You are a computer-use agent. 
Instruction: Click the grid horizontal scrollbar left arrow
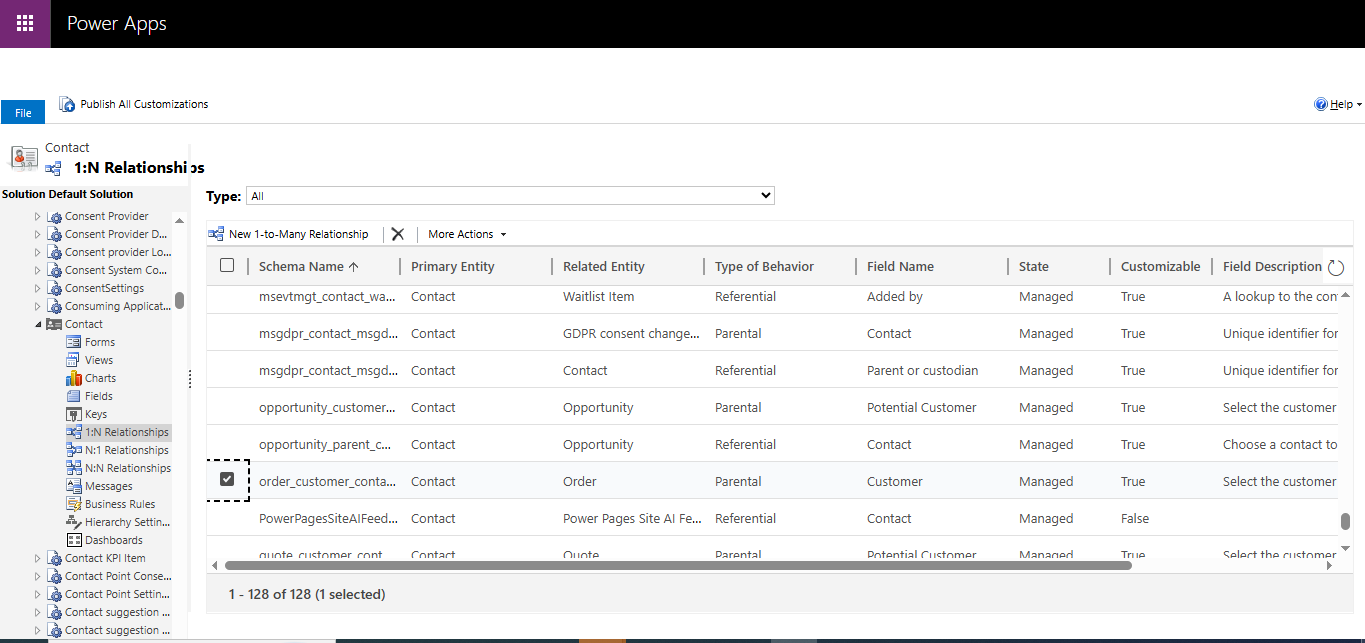tap(213, 565)
